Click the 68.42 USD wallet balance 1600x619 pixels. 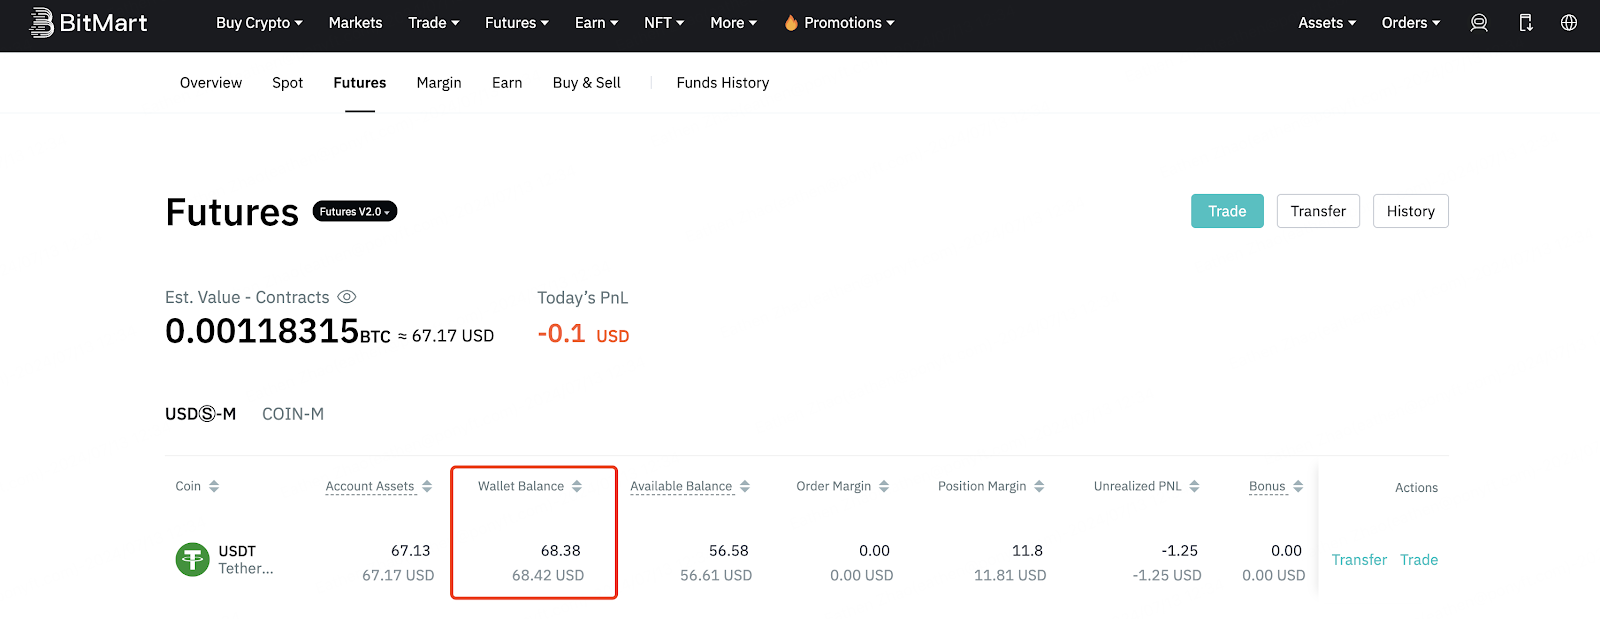tap(548, 576)
